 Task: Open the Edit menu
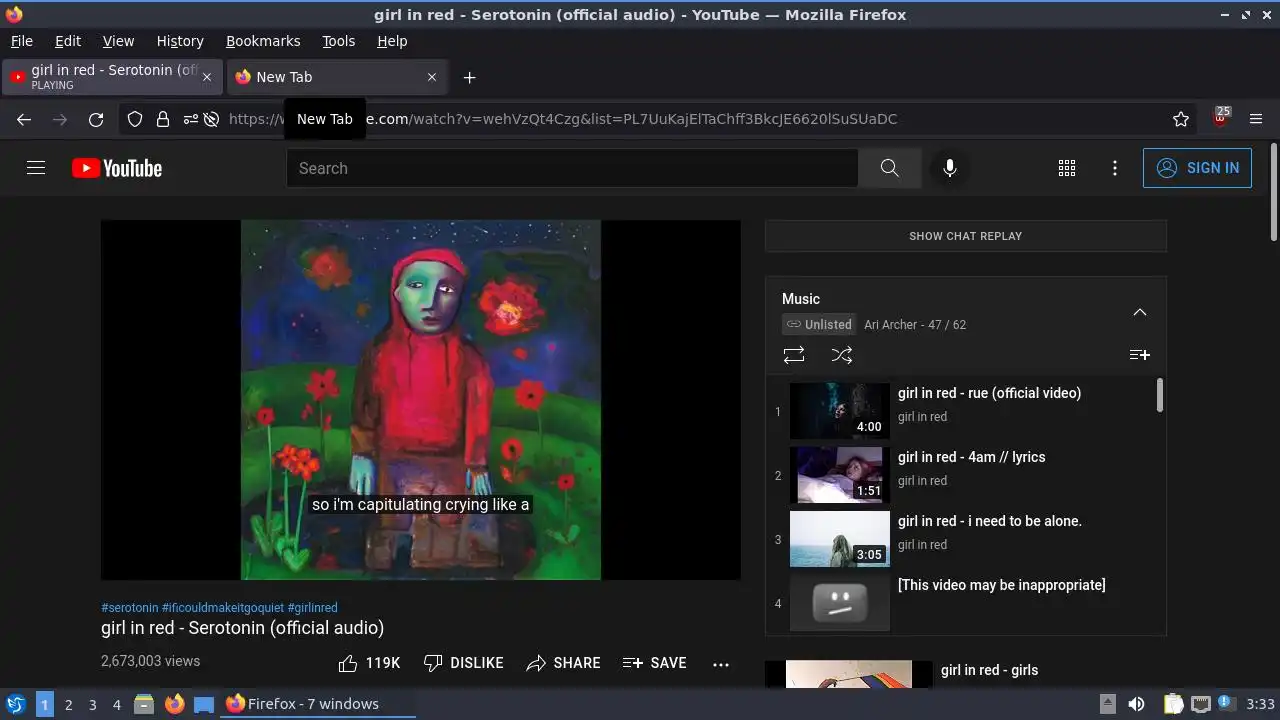tap(68, 41)
